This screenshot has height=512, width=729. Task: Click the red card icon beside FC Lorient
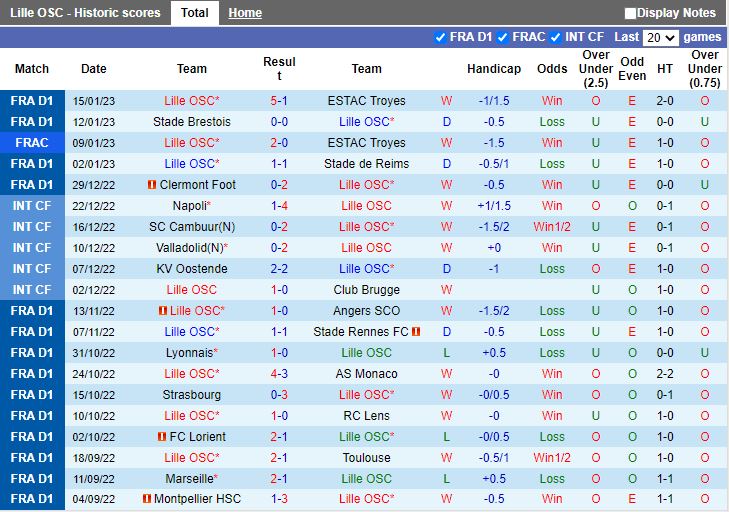tap(162, 437)
